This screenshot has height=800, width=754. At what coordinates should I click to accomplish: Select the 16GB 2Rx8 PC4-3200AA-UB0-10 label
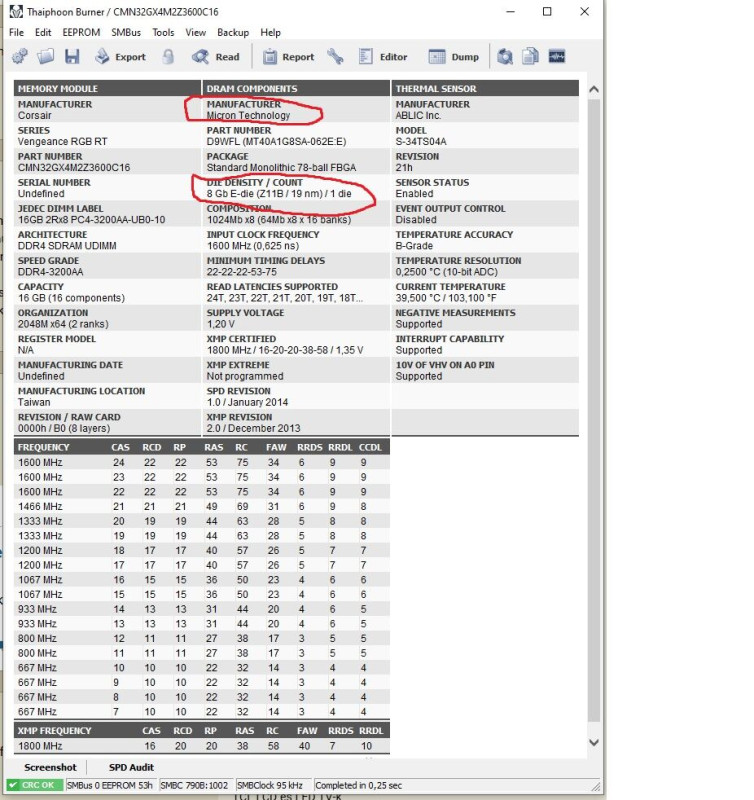click(x=91, y=220)
